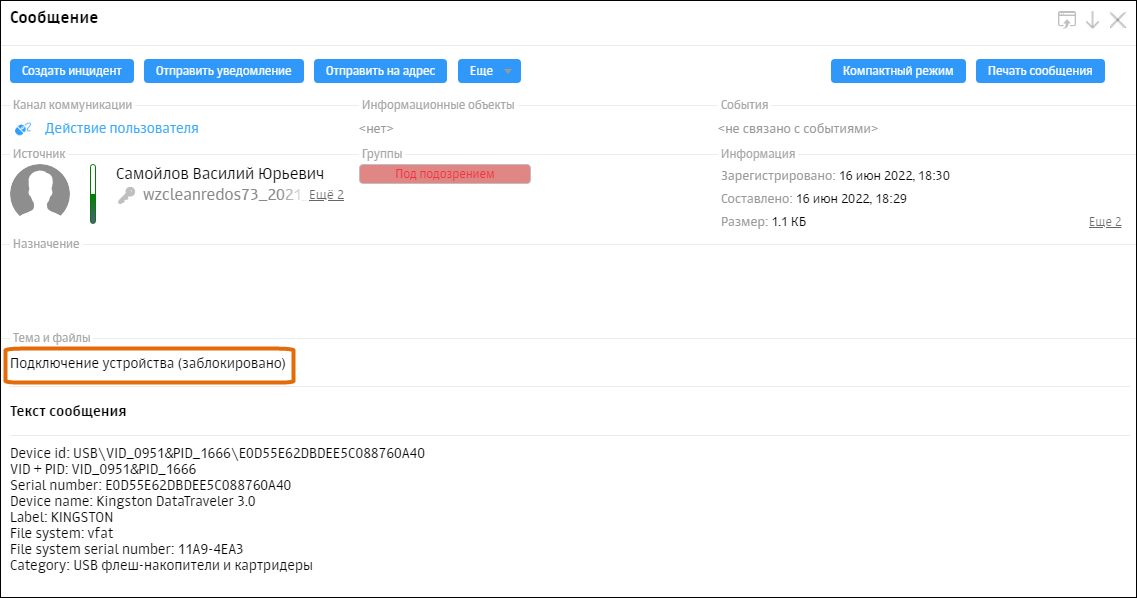
Task: Click the key icon beside wzcleanredos73 account
Action: pos(126,196)
